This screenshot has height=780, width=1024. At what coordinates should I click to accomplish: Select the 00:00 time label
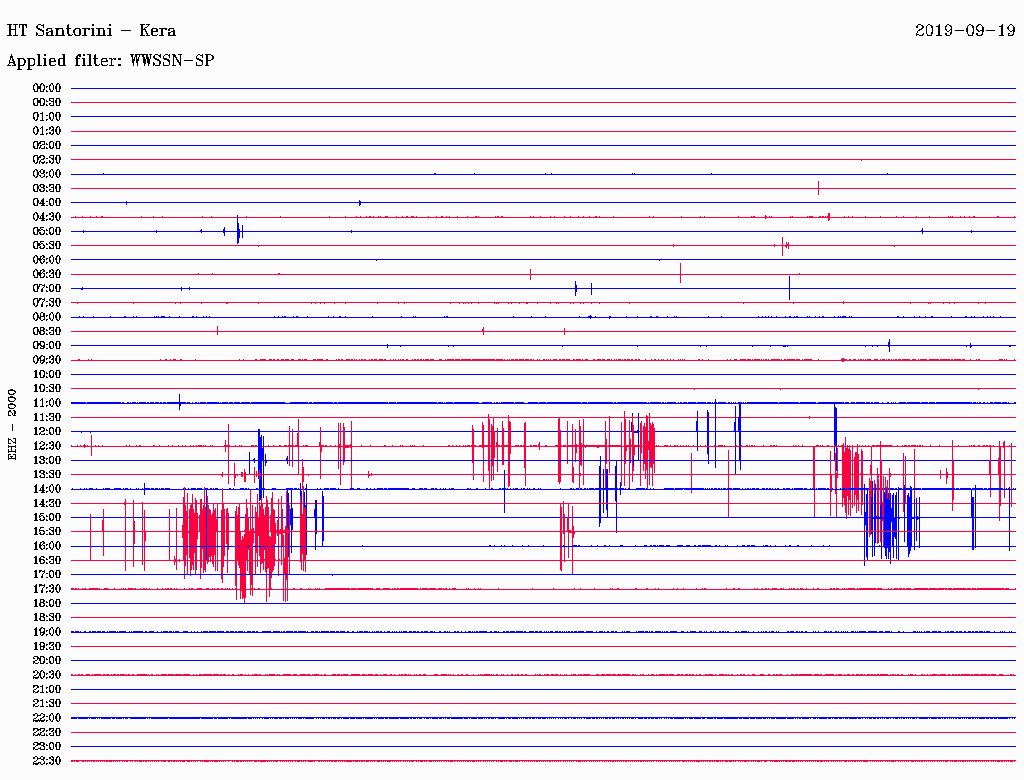[47, 88]
